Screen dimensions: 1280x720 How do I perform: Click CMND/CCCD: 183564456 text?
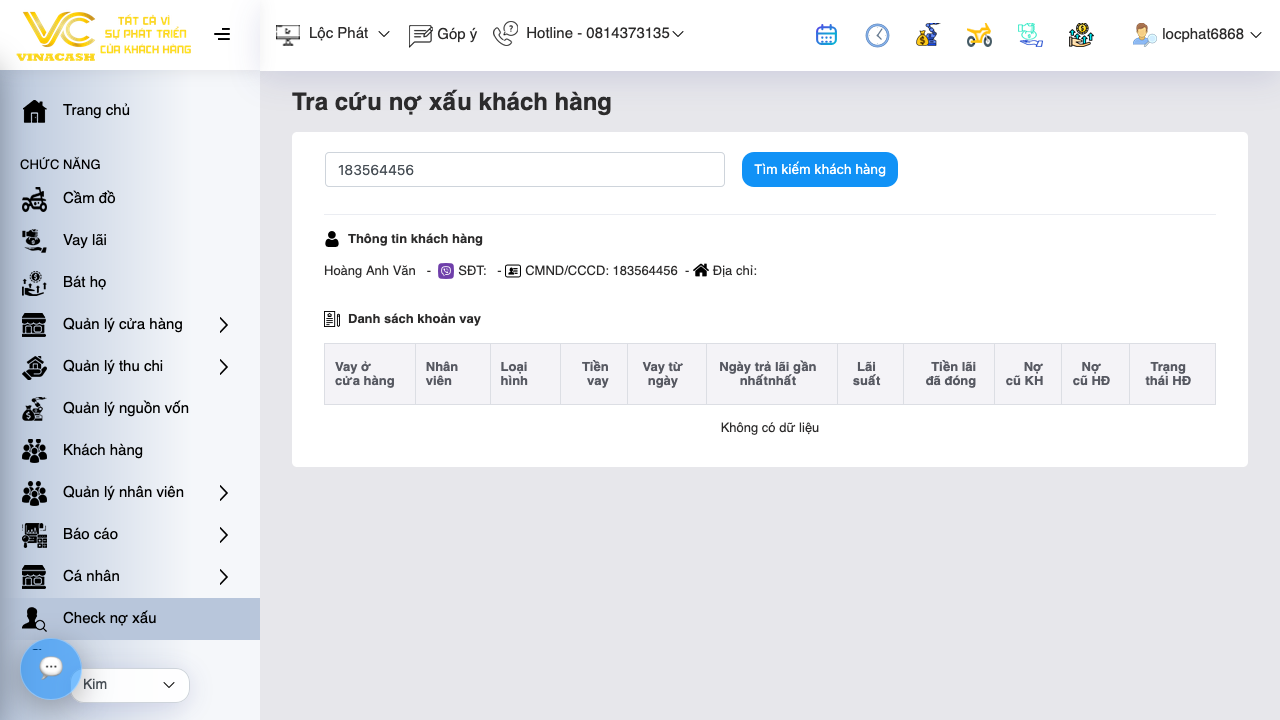click(601, 271)
